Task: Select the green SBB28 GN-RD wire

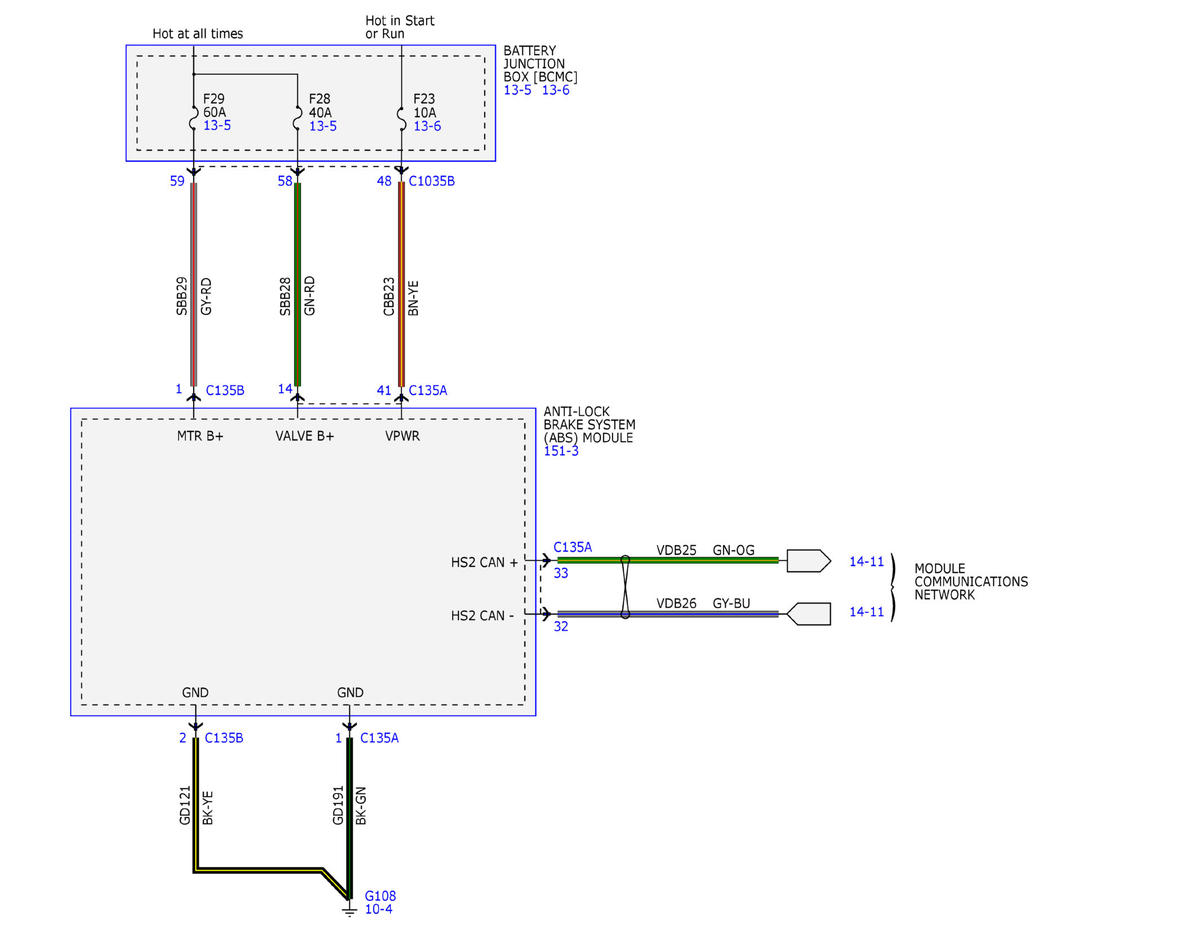Action: (x=297, y=285)
